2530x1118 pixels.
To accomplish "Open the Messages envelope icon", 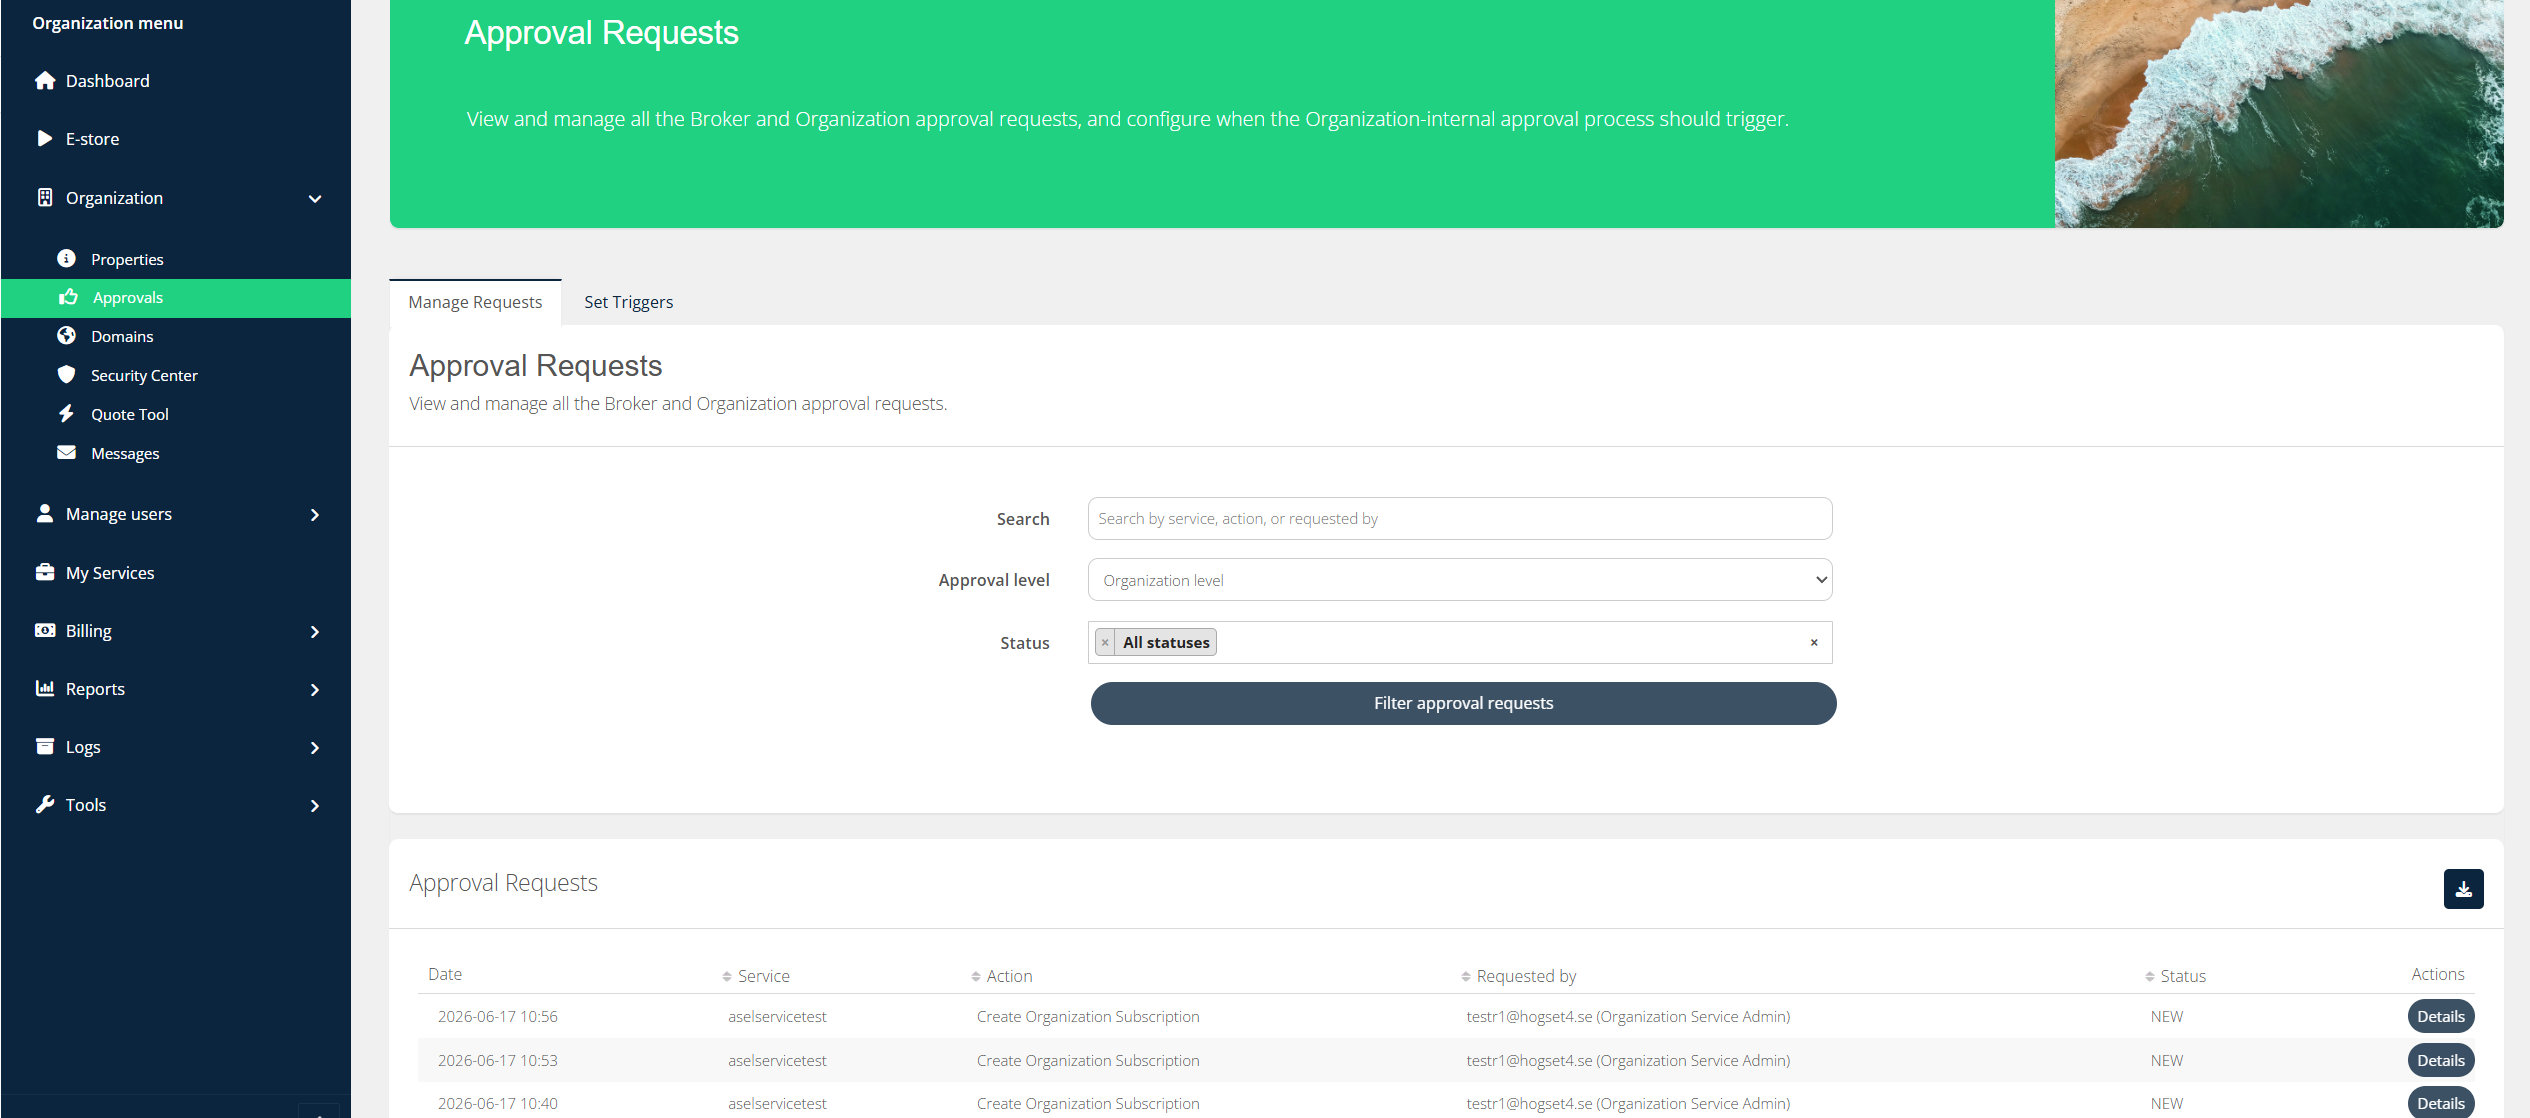I will (67, 453).
